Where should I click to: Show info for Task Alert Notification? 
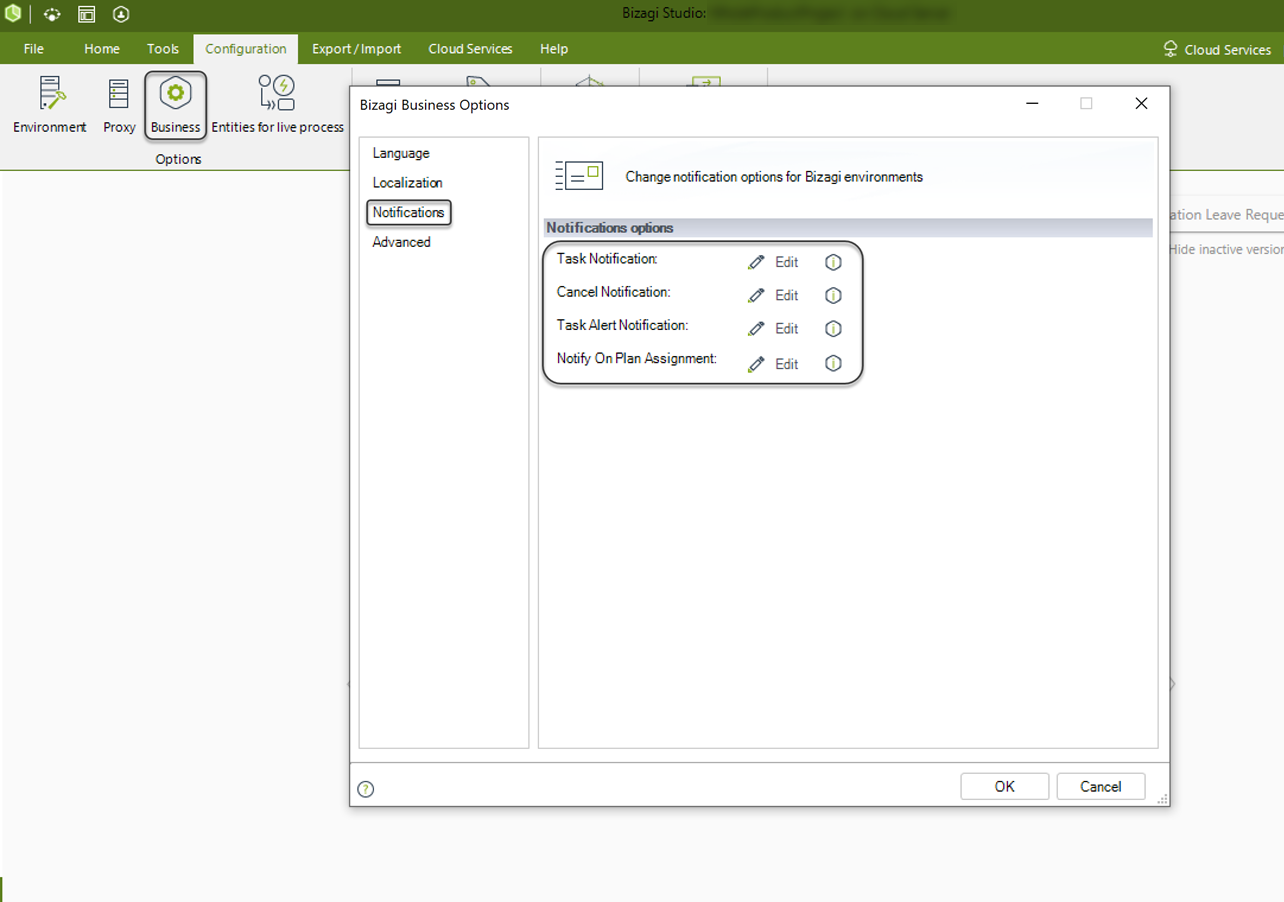click(x=833, y=328)
